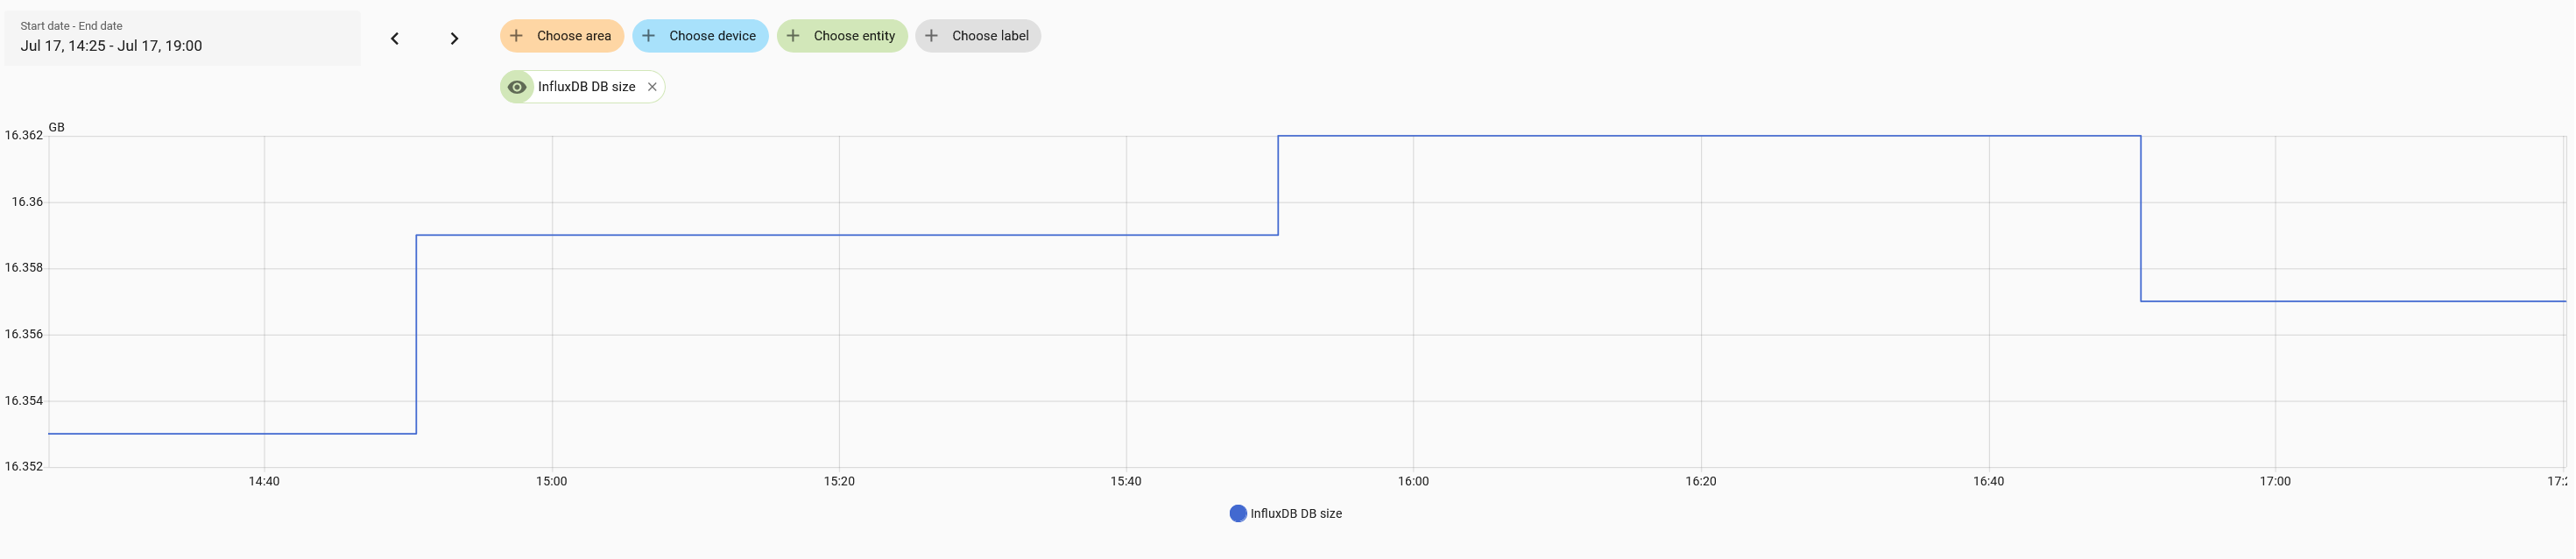Image resolution: width=2576 pixels, height=559 pixels.
Task: Click the 15:00 time axis label
Action: tap(551, 482)
